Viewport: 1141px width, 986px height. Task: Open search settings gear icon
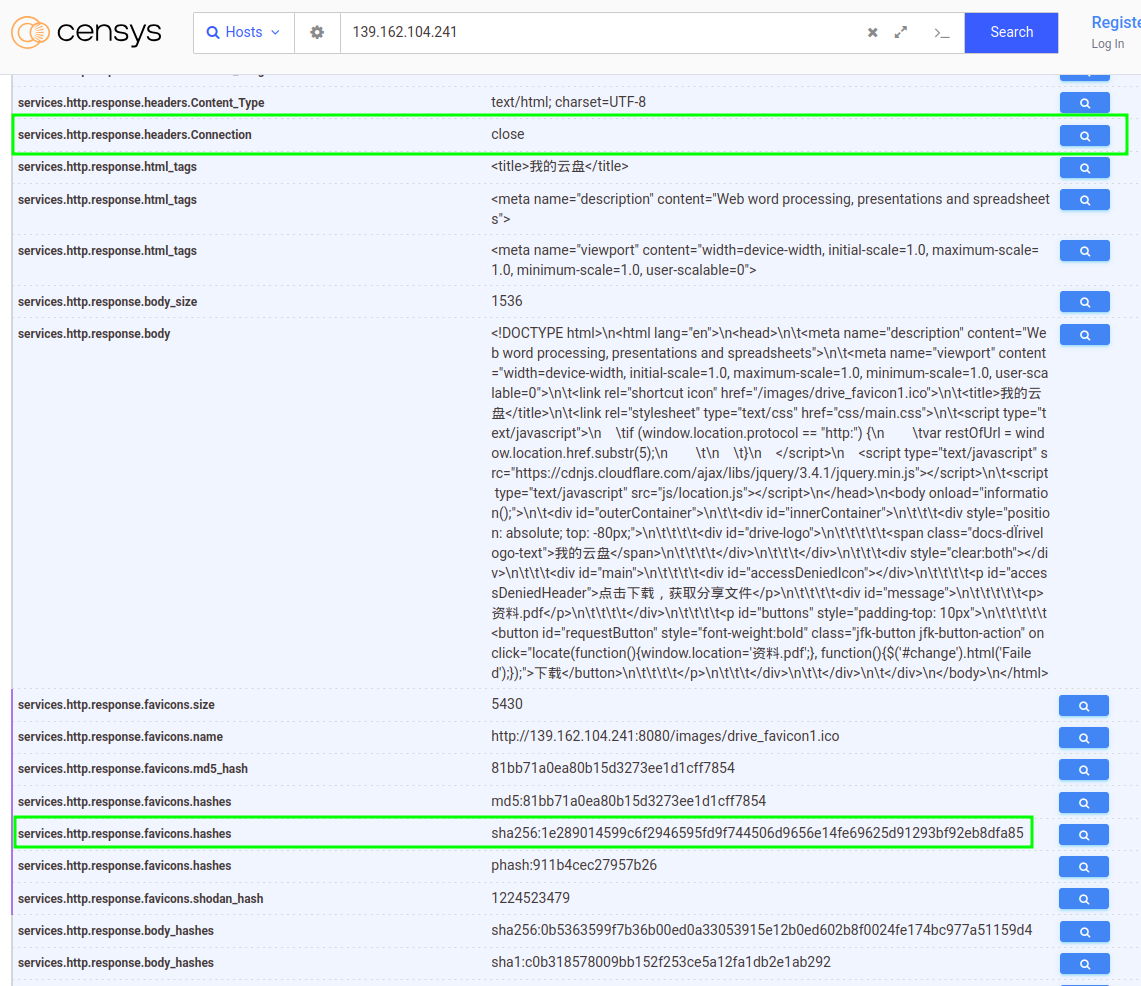click(317, 32)
